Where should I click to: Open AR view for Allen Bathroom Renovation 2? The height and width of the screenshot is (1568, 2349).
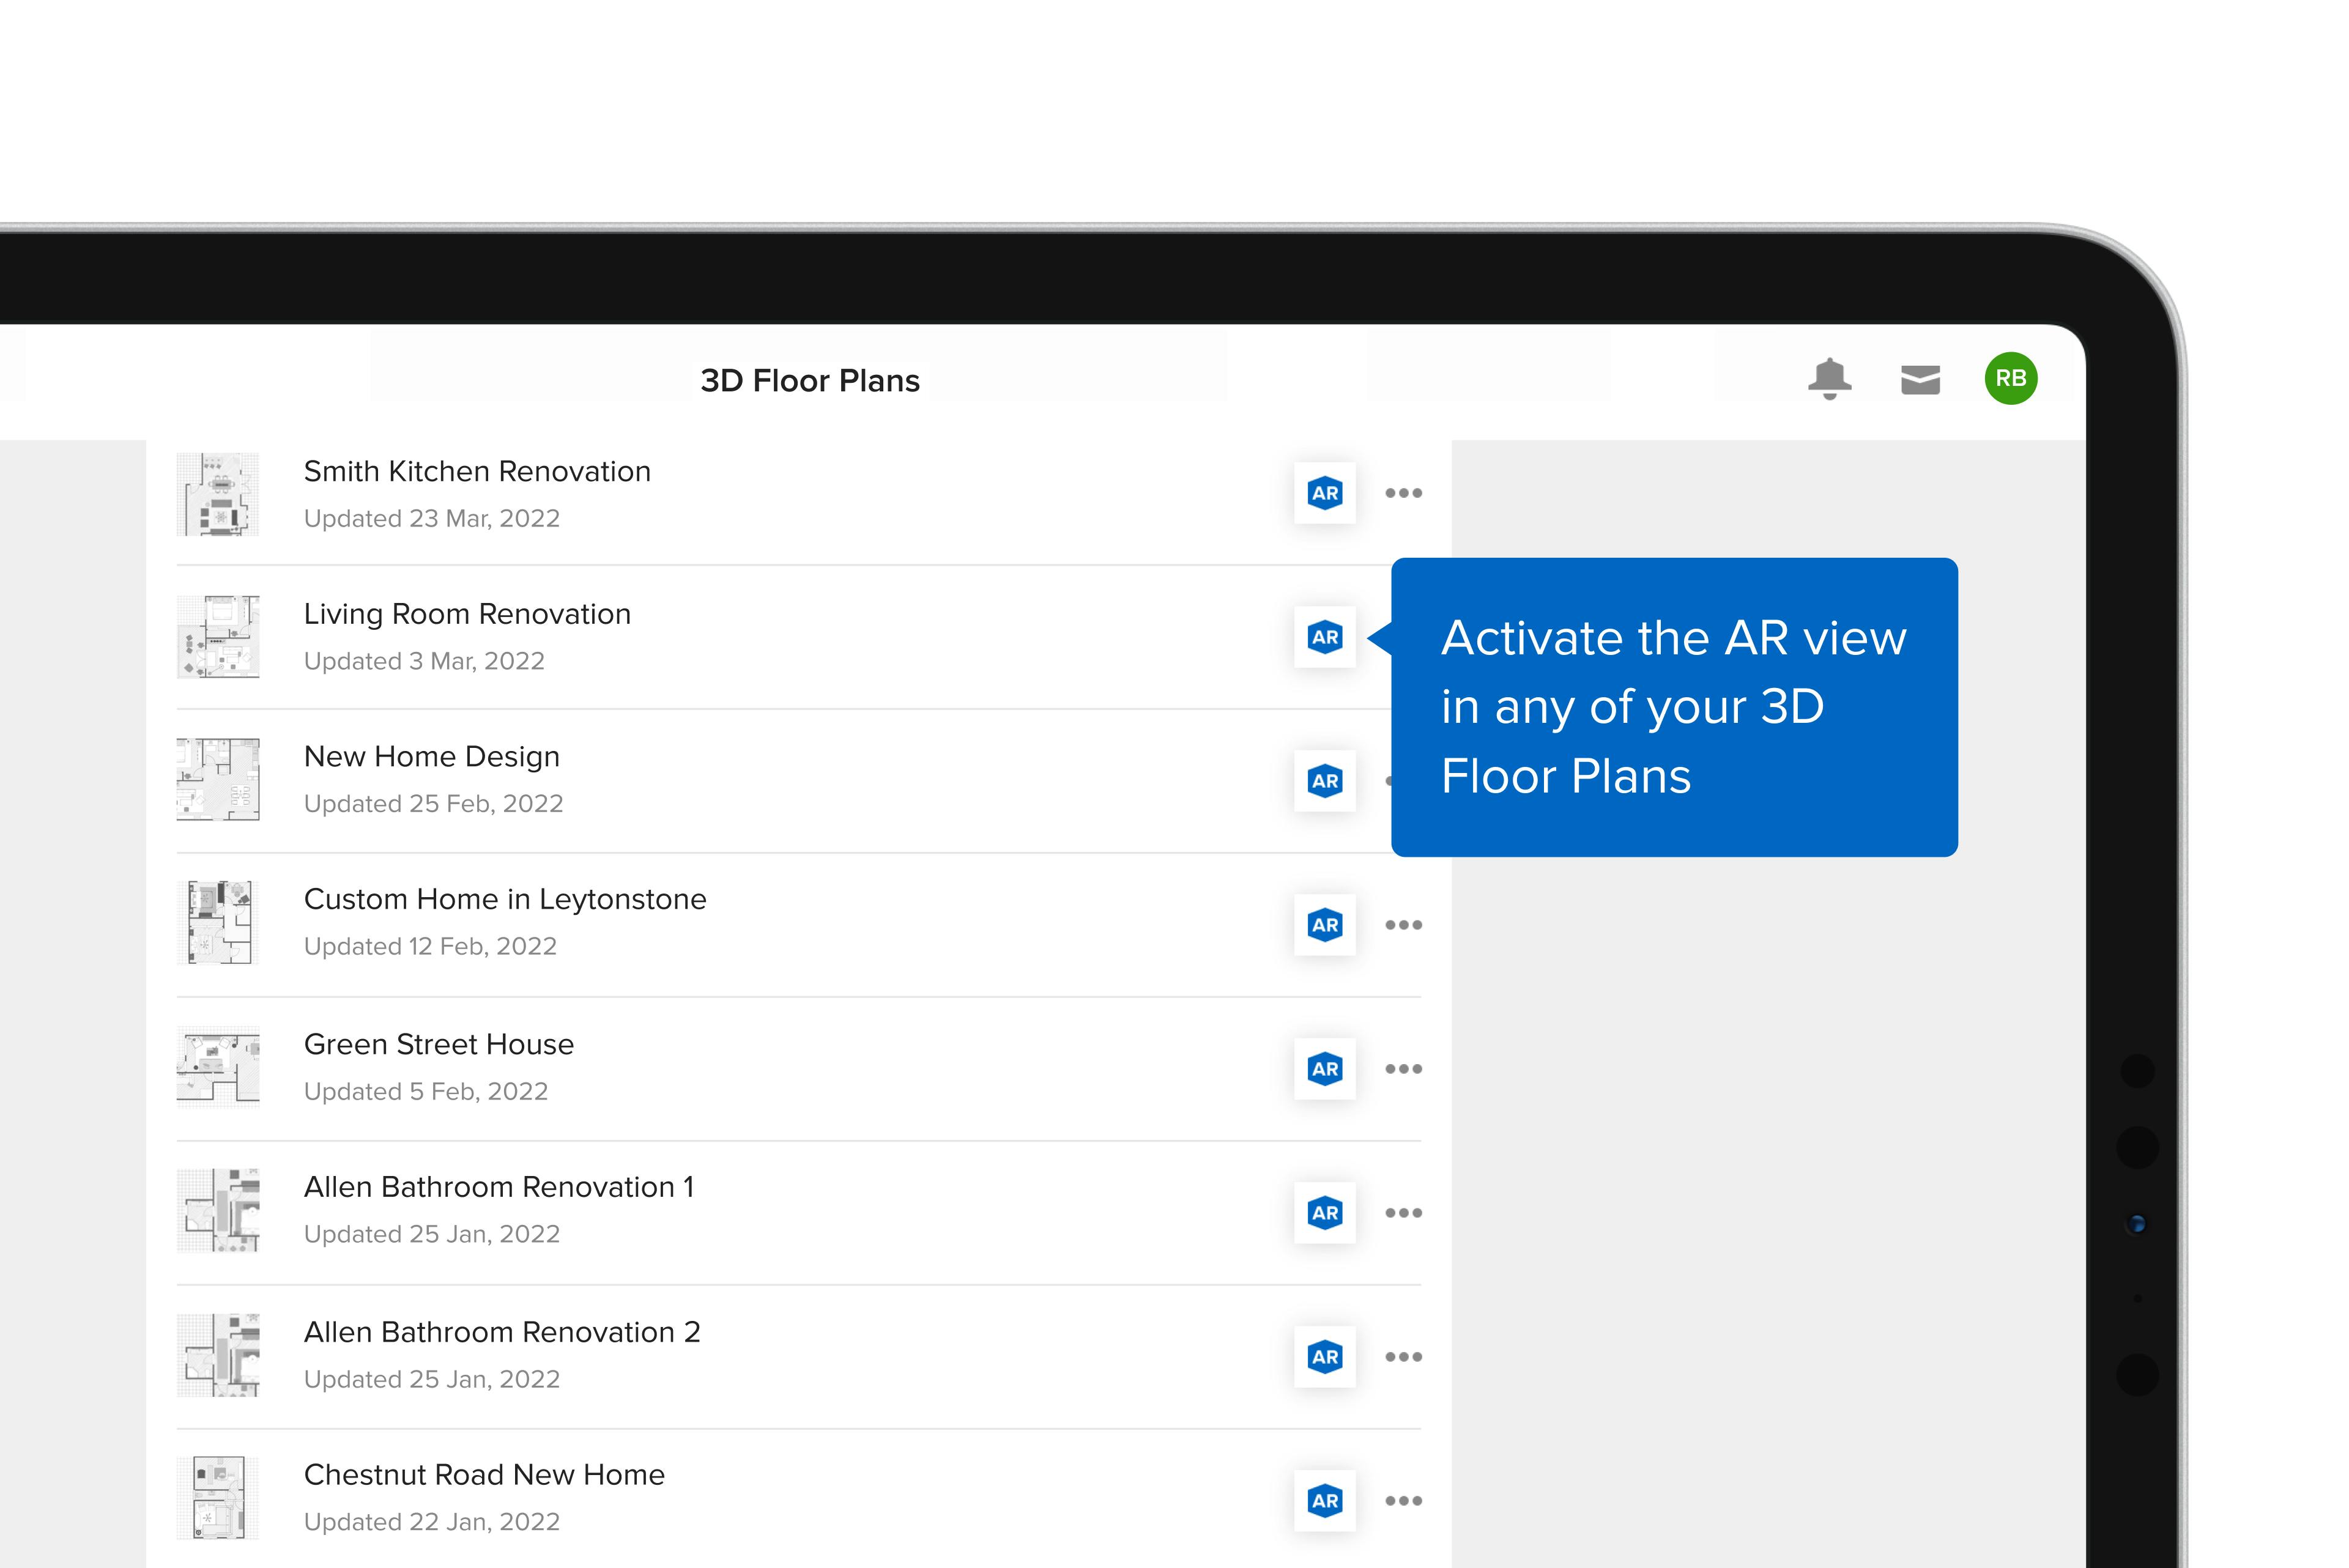coord(1324,1357)
